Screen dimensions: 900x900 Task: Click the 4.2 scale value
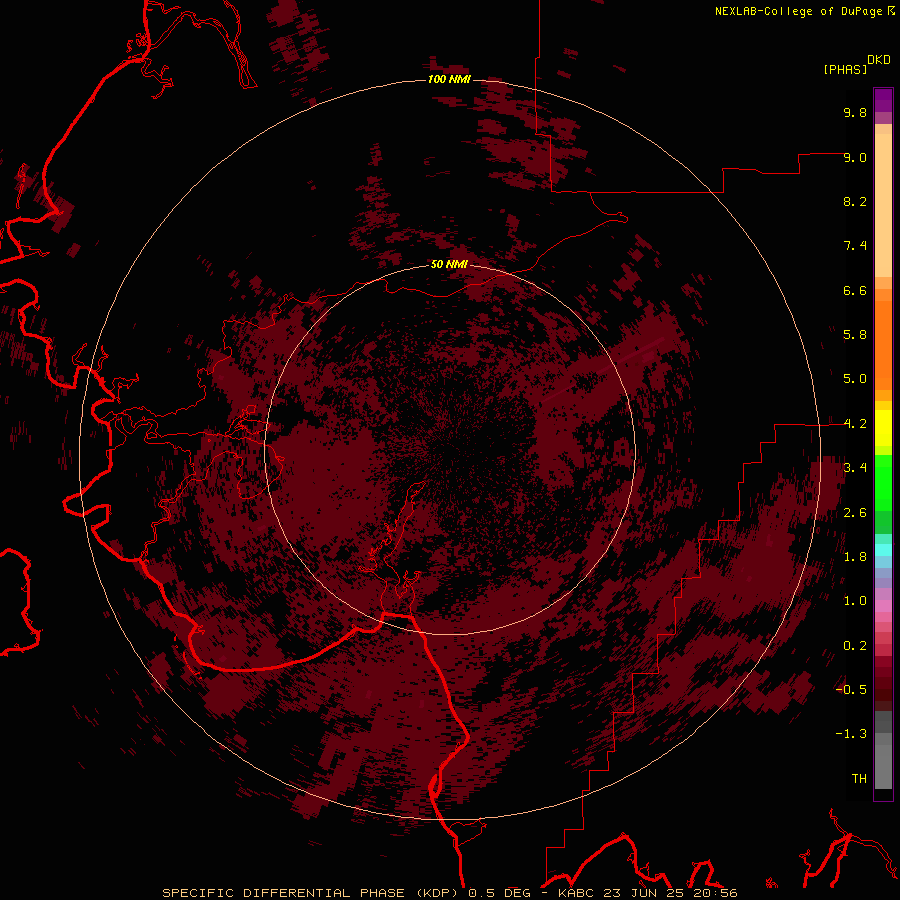855,424
